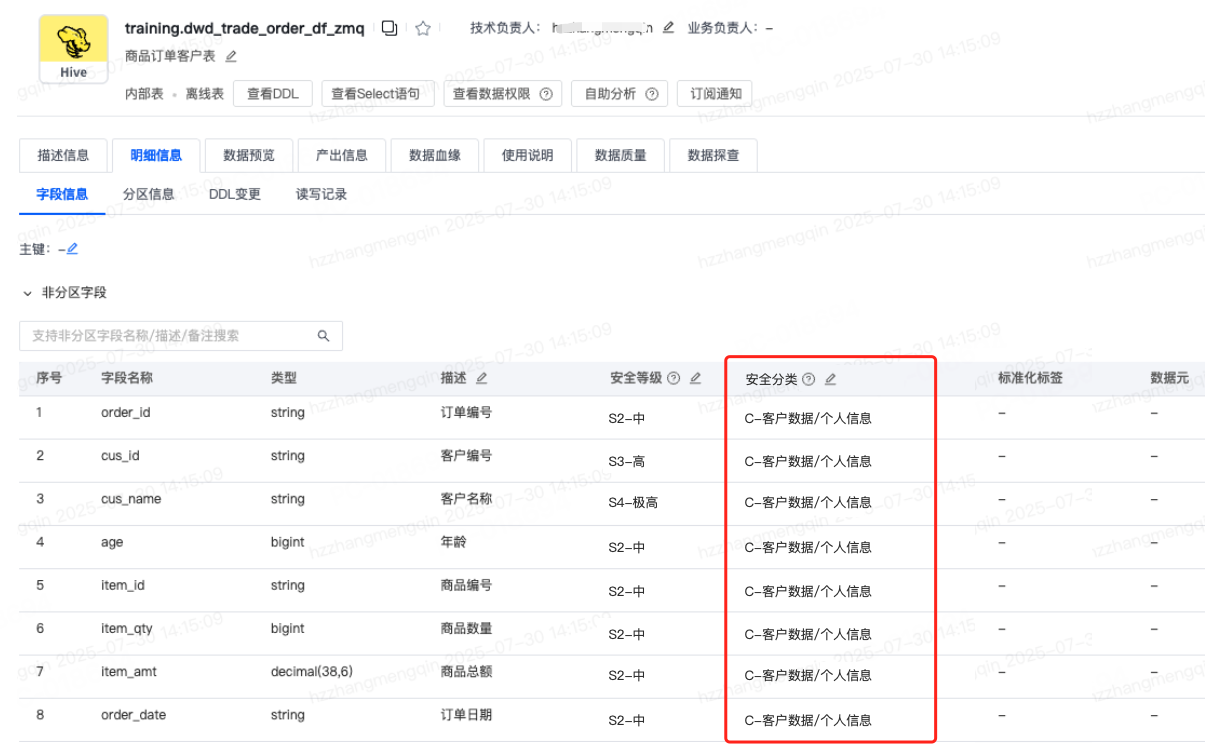Switch to the 数据预览 tab
Viewport: 1205px width, 748px height.
249,155
